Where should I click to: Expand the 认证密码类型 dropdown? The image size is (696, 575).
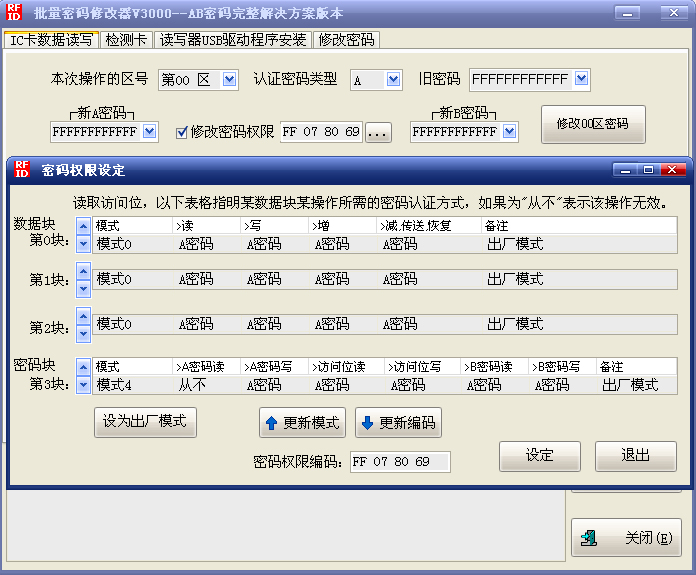[x=393, y=80]
